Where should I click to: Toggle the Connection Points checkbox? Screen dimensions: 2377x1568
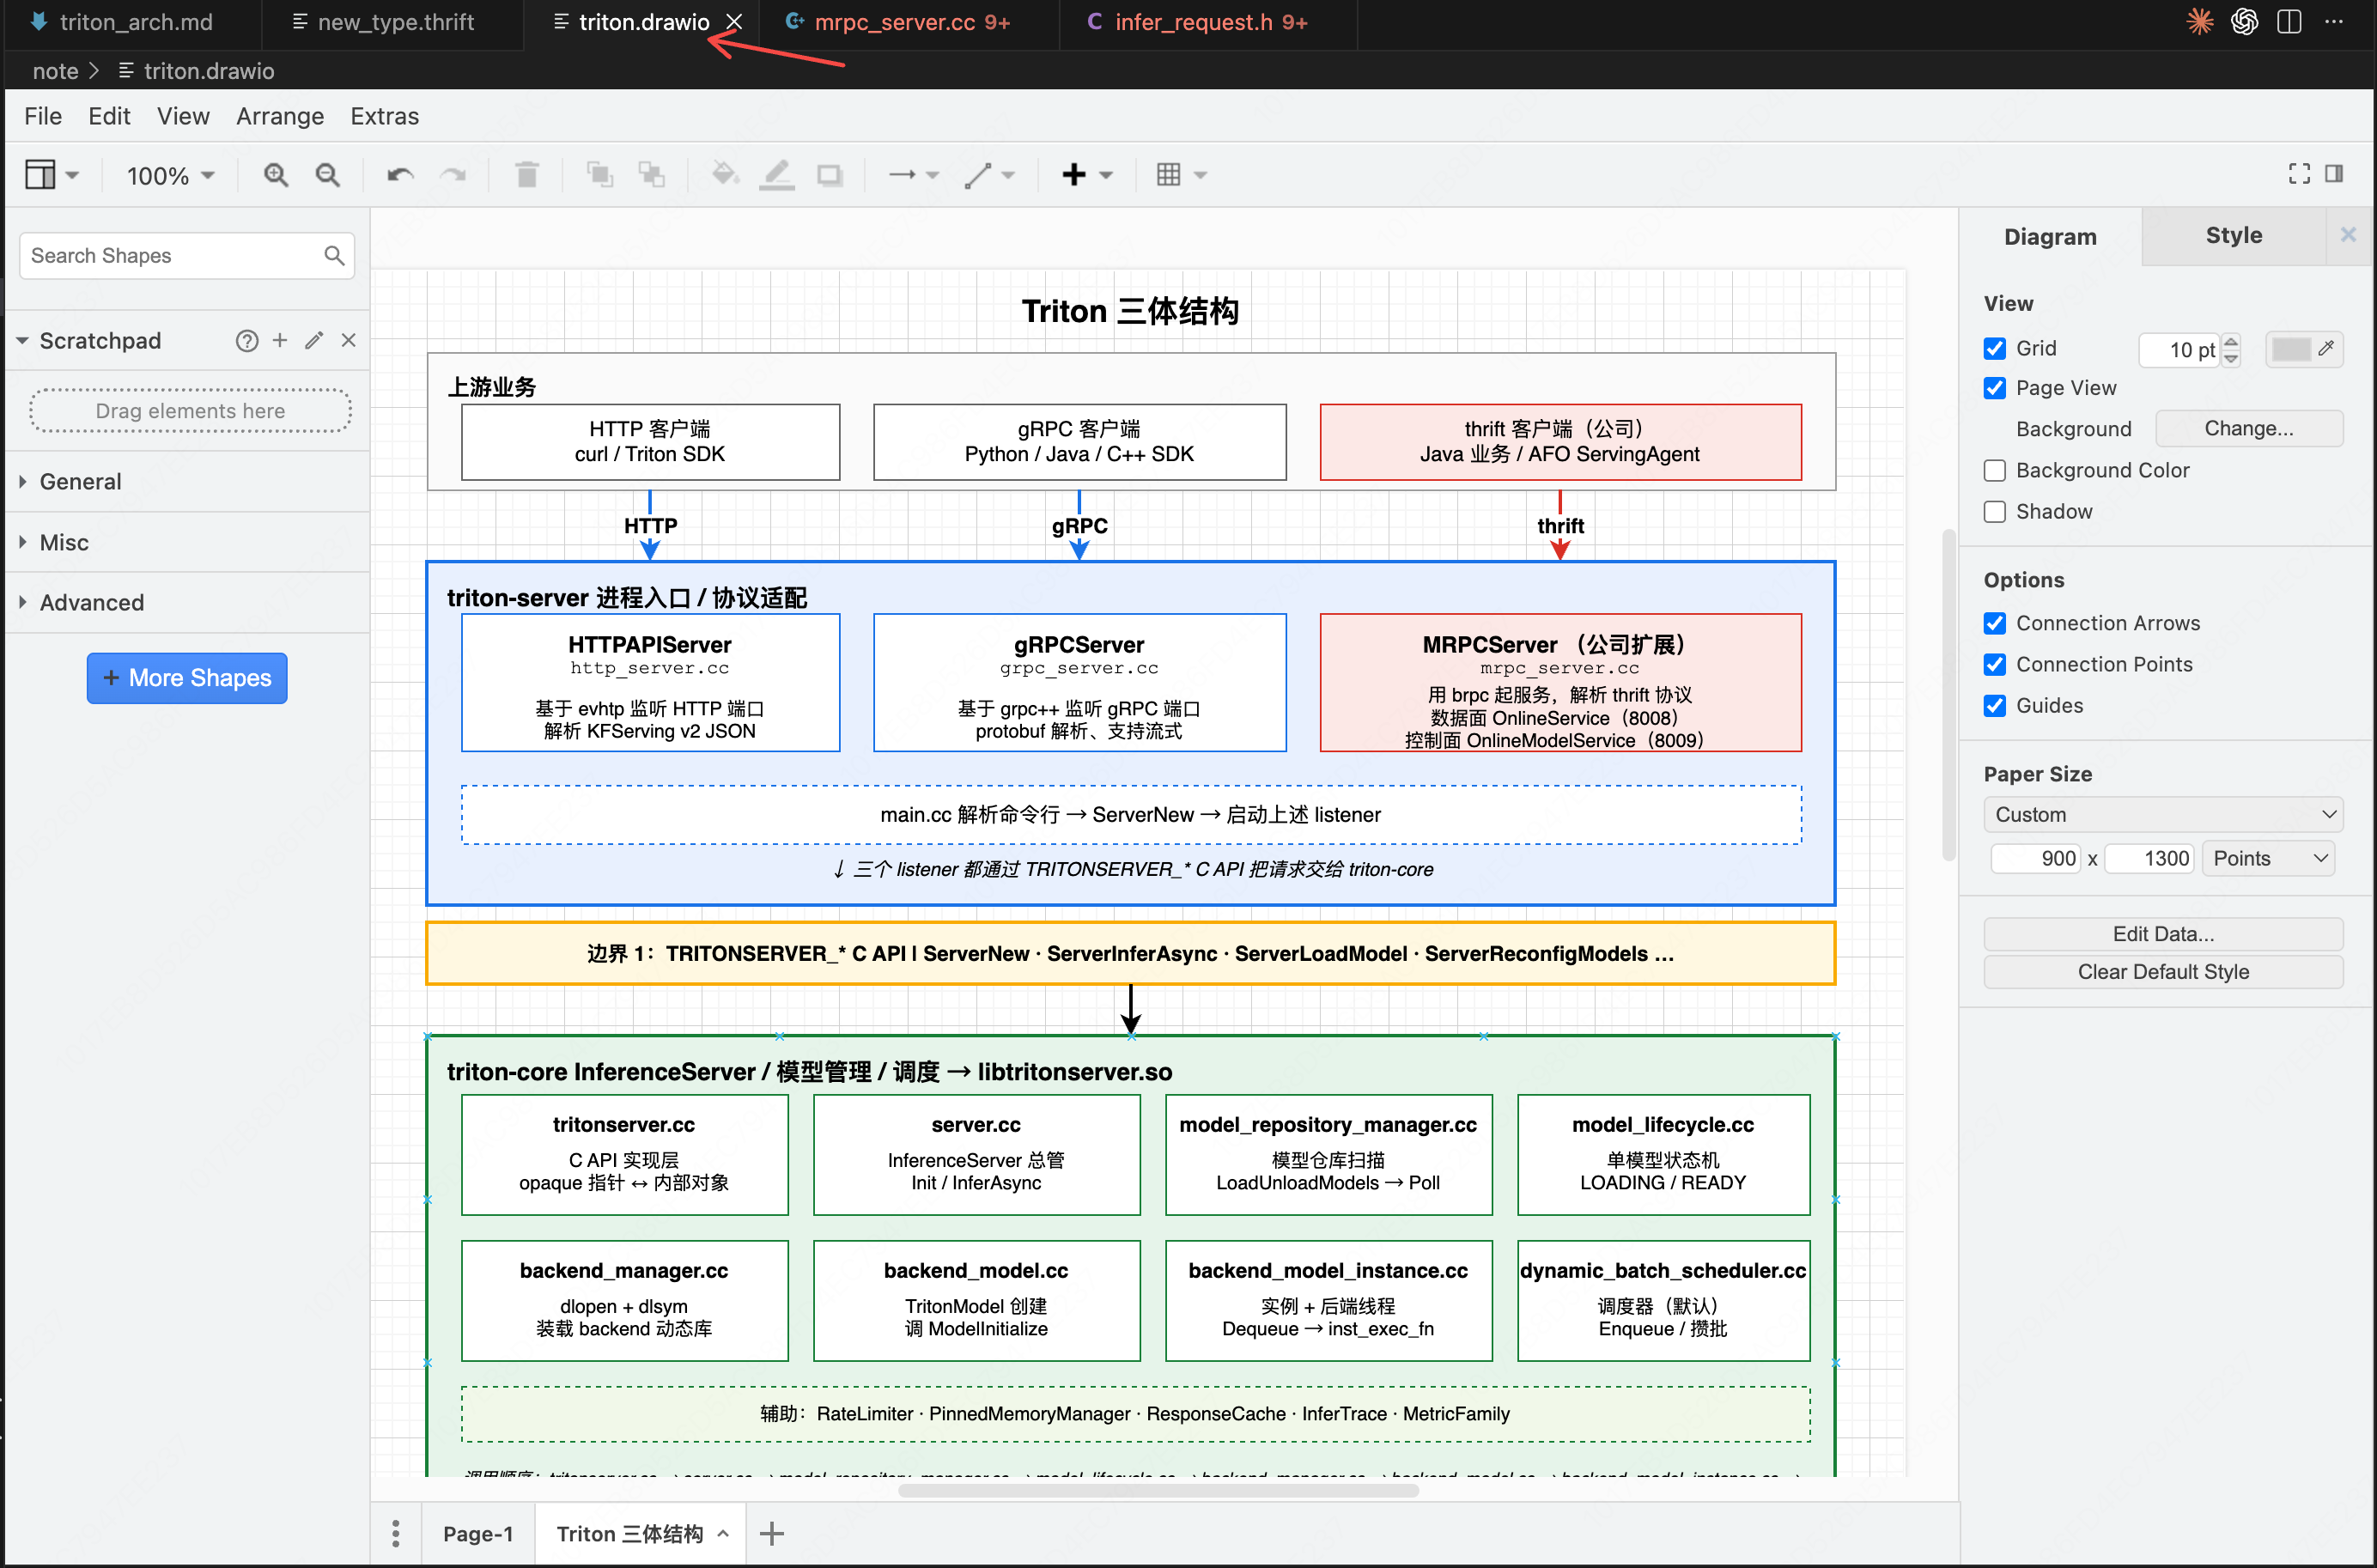click(x=1994, y=664)
